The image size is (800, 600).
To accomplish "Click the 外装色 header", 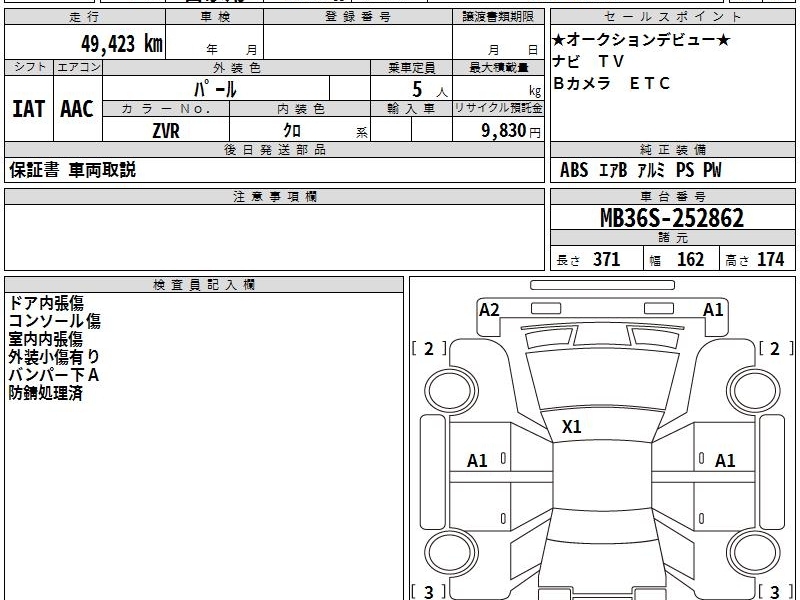I will pyautogui.click(x=236, y=68).
